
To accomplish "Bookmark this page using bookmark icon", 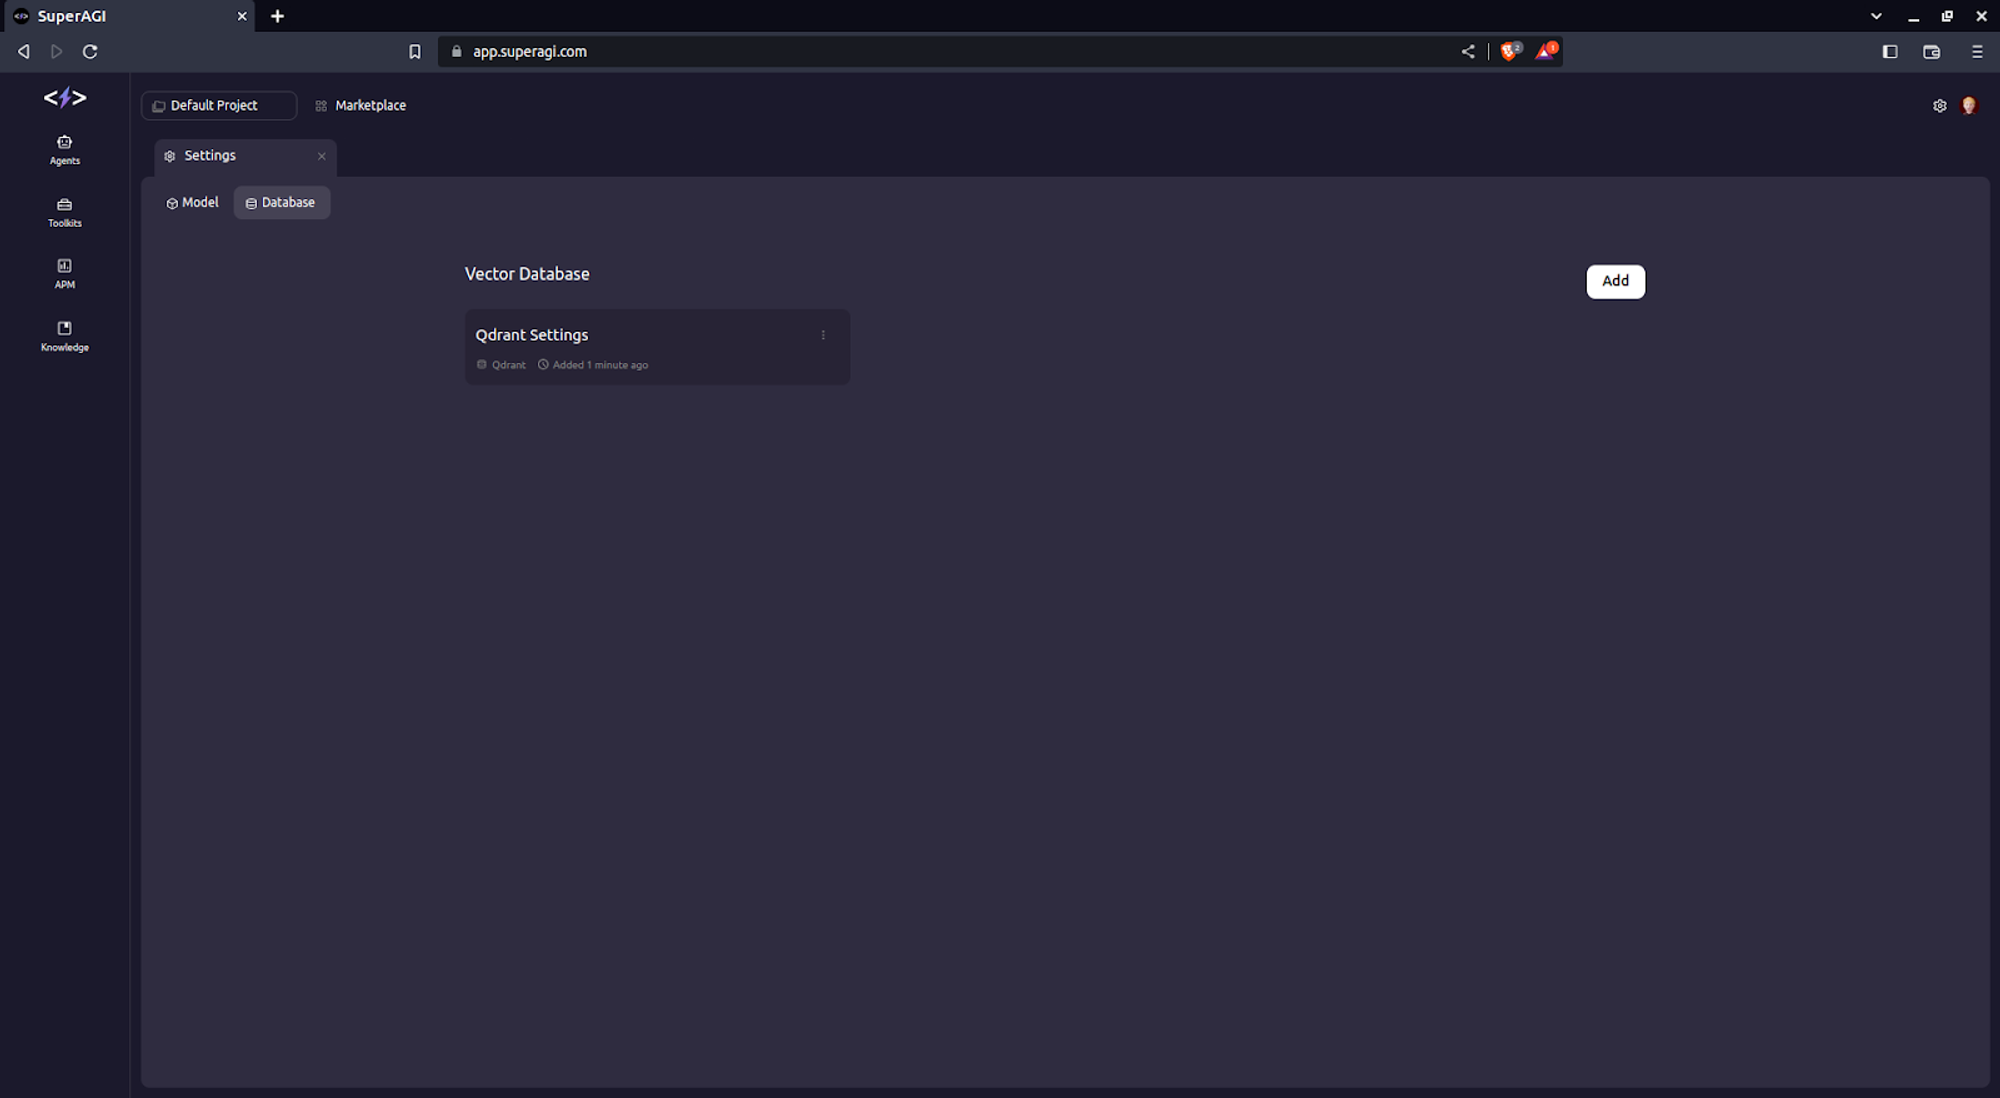I will 415,52.
